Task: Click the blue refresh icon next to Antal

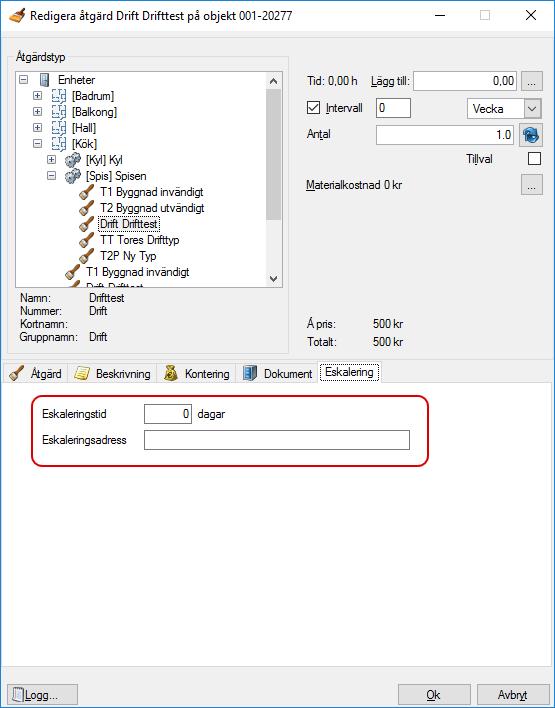Action: point(531,135)
